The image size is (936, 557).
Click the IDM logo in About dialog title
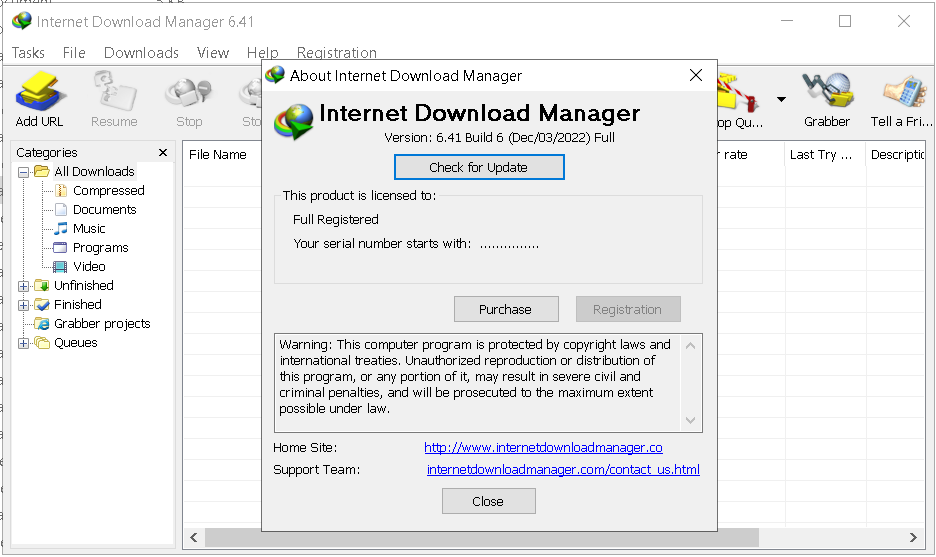[275, 75]
